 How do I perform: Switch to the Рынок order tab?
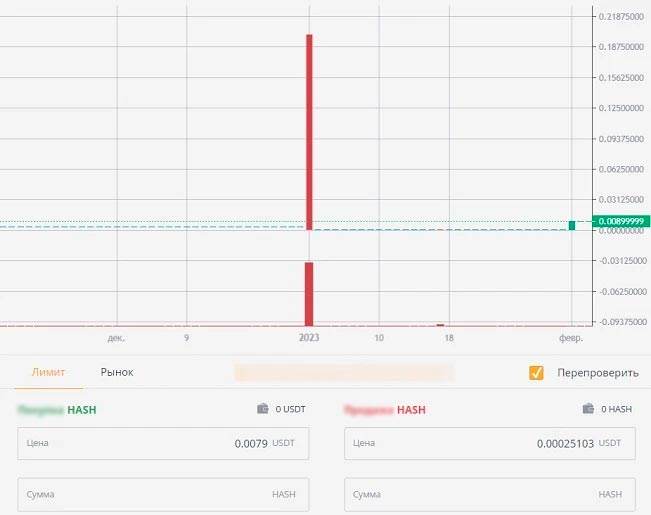[117, 372]
